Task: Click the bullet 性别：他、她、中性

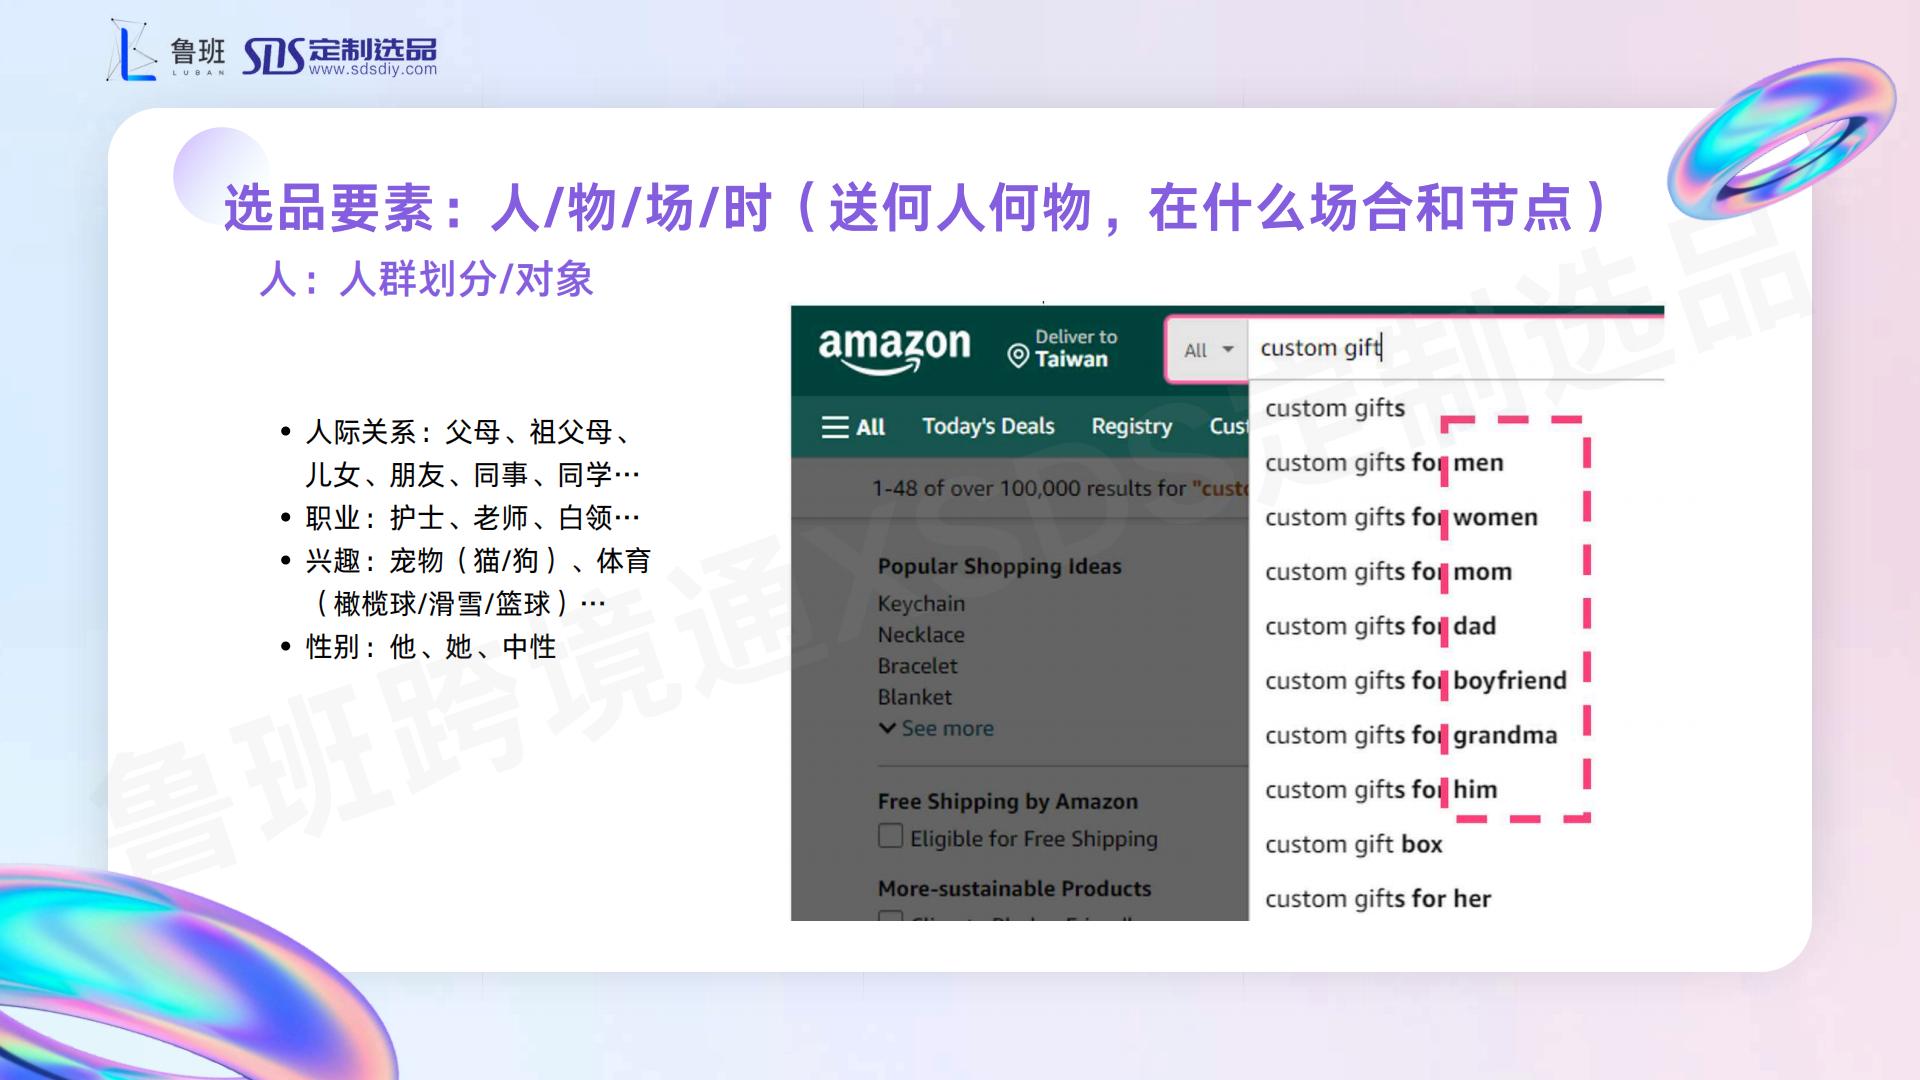Action: pyautogui.click(x=430, y=647)
